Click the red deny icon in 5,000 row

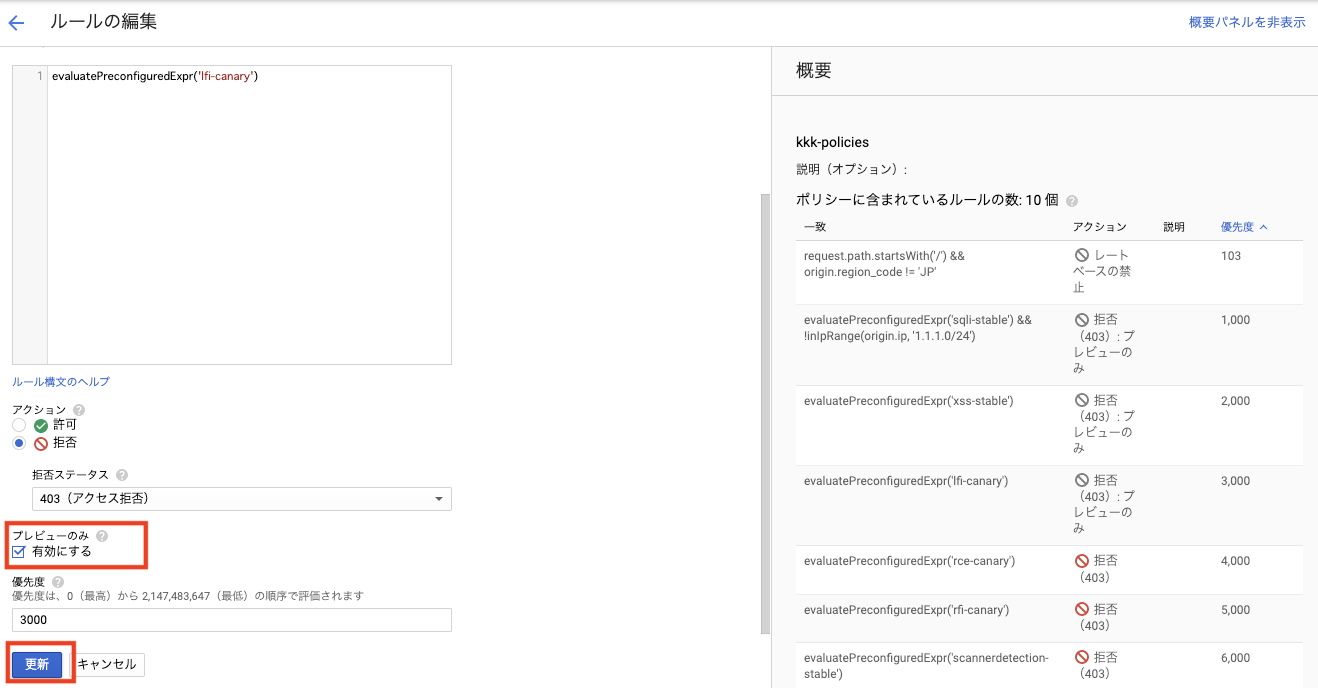[1081, 609]
